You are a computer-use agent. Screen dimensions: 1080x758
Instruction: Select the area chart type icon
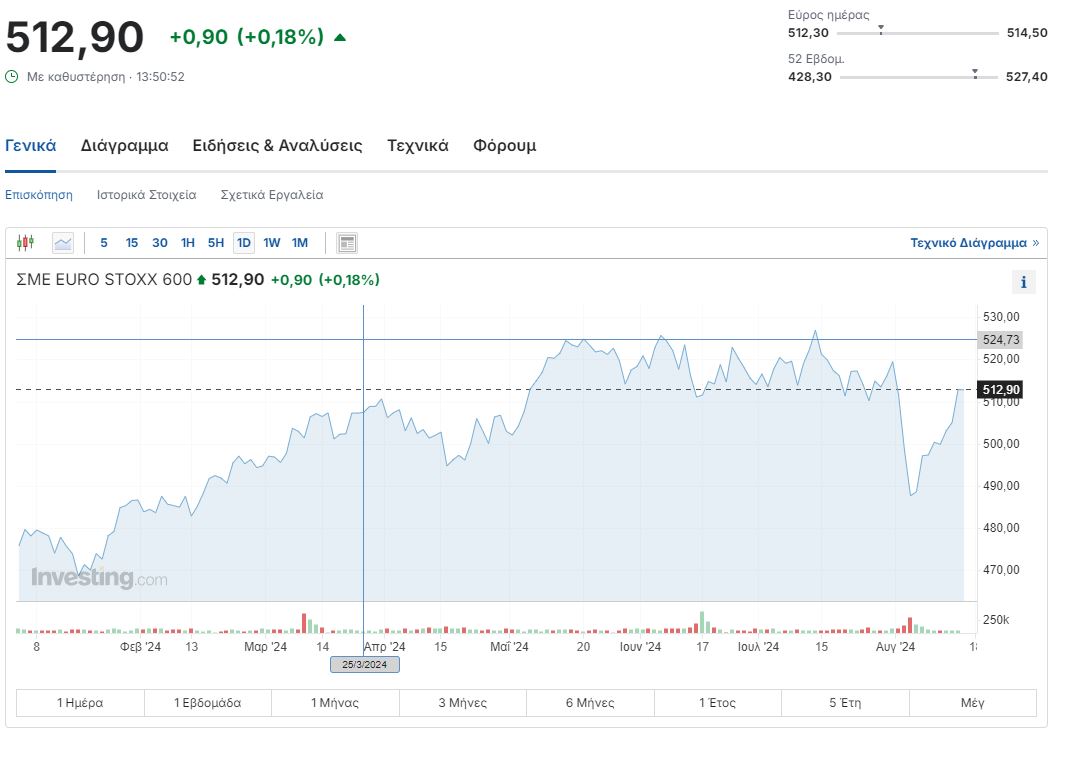63,242
